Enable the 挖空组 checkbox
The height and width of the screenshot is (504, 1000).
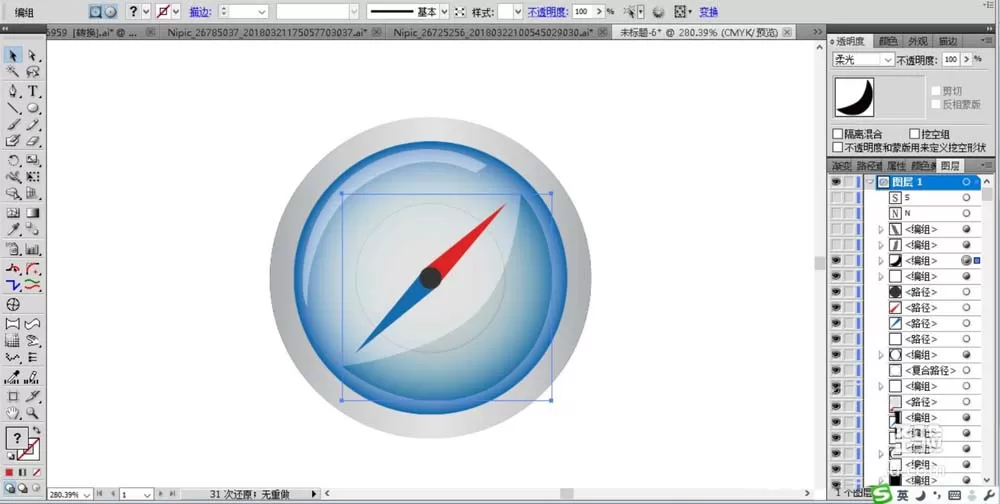(914, 134)
